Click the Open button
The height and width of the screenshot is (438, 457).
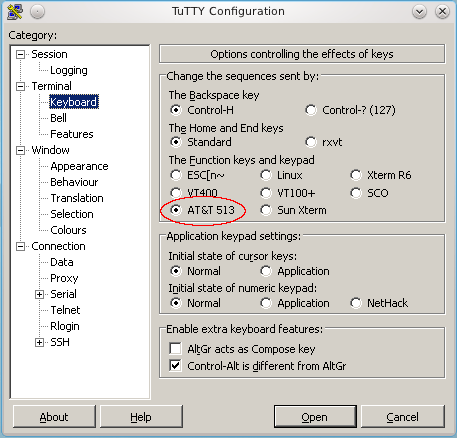pyautogui.click(x=315, y=417)
